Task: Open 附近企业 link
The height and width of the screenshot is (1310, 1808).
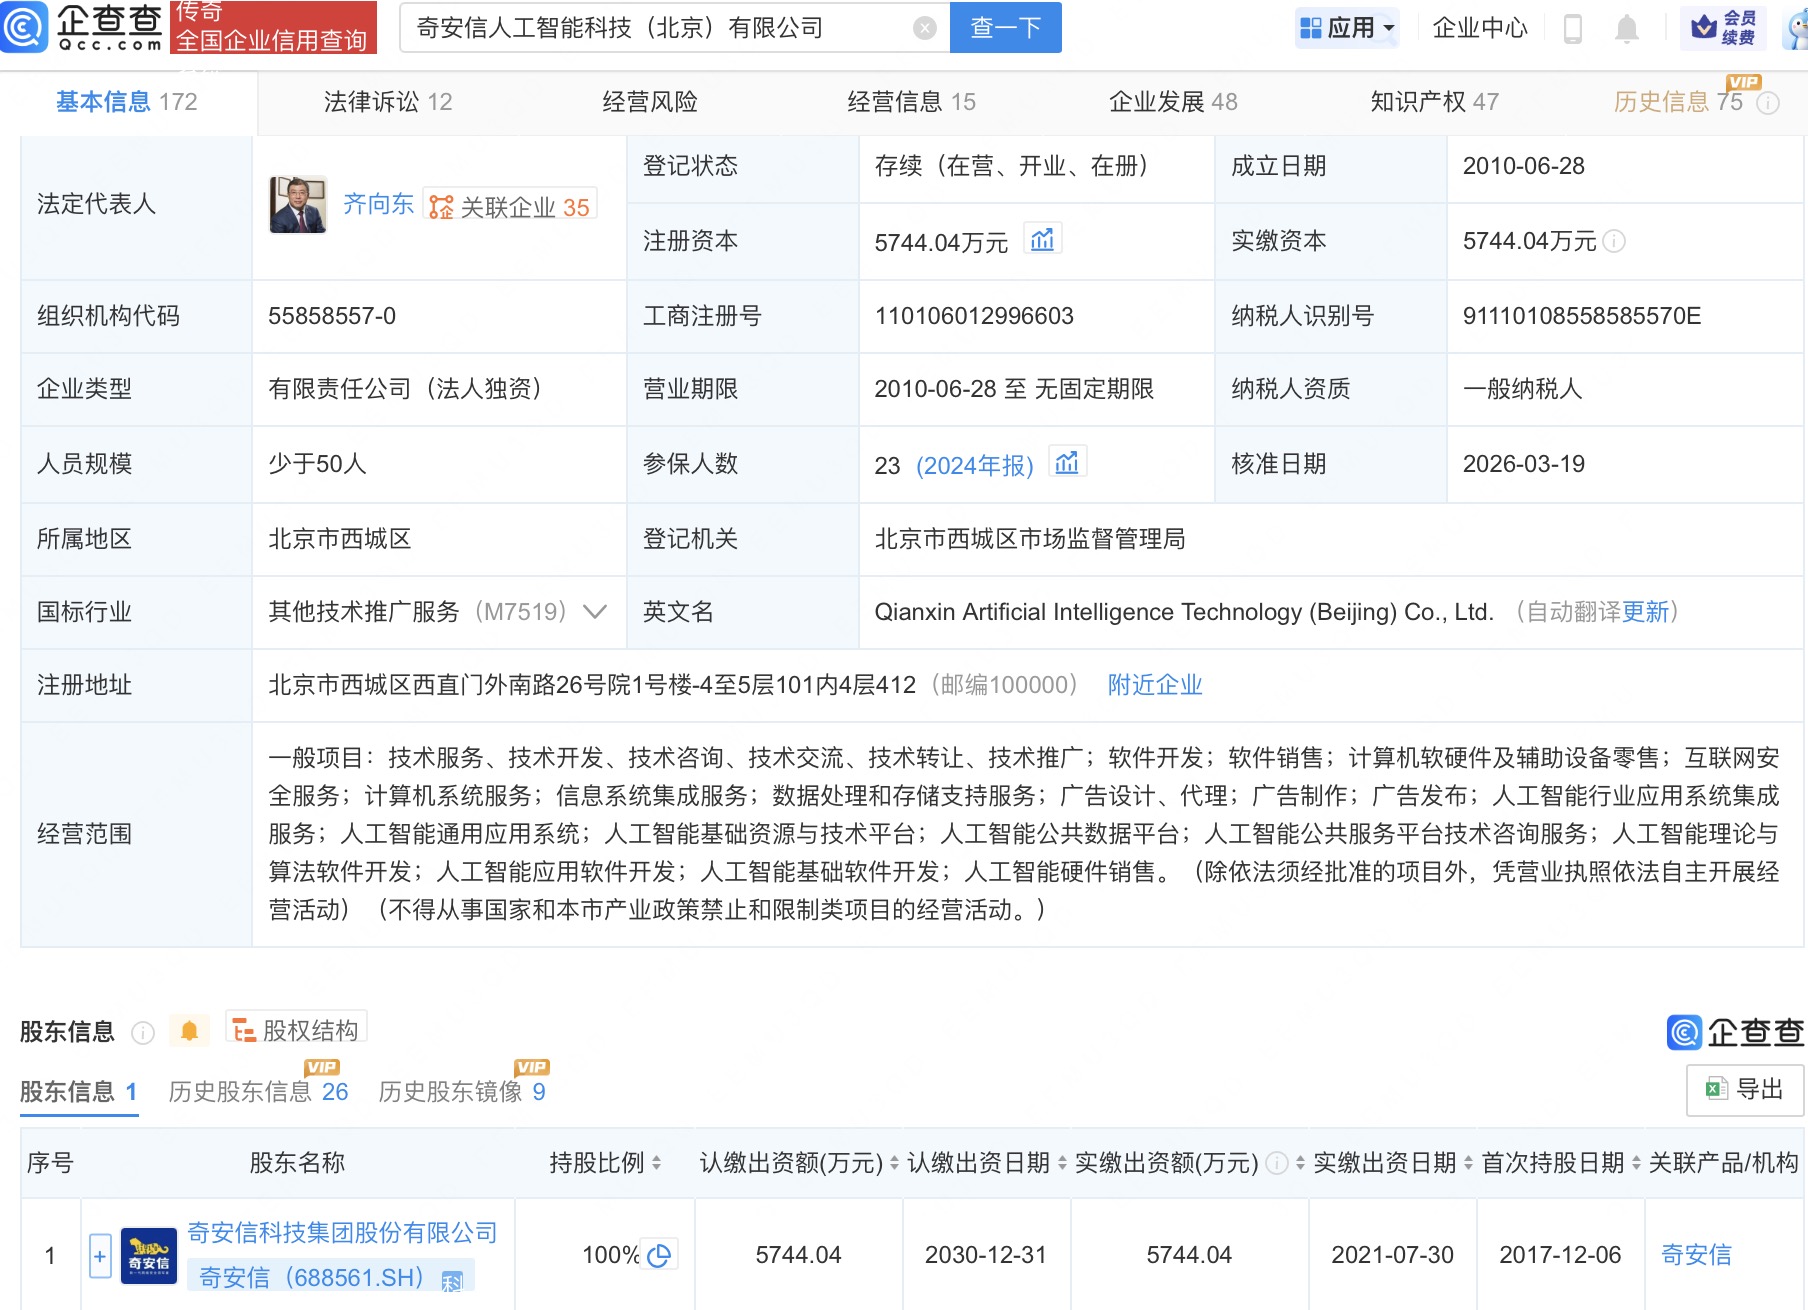Action: pyautogui.click(x=1154, y=685)
